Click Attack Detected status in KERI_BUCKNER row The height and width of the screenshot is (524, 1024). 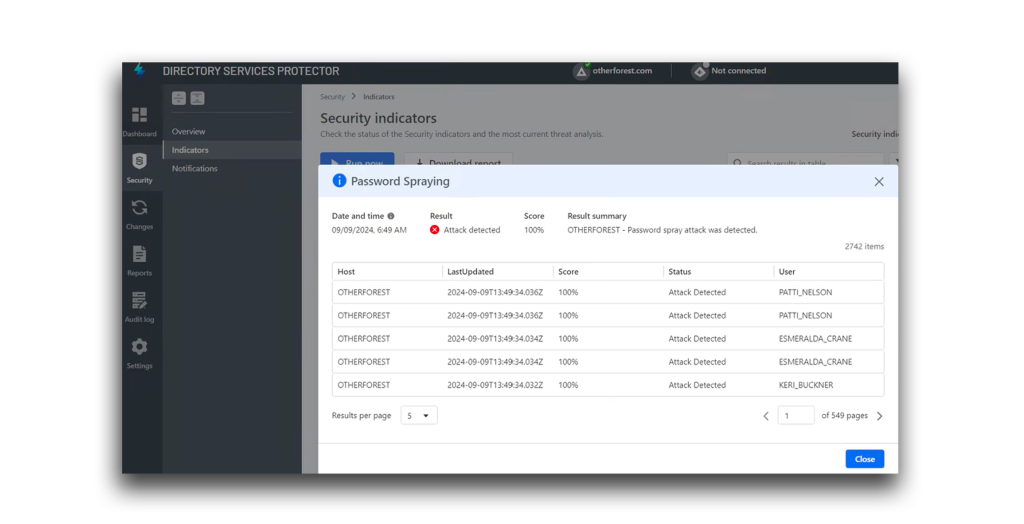coord(697,385)
